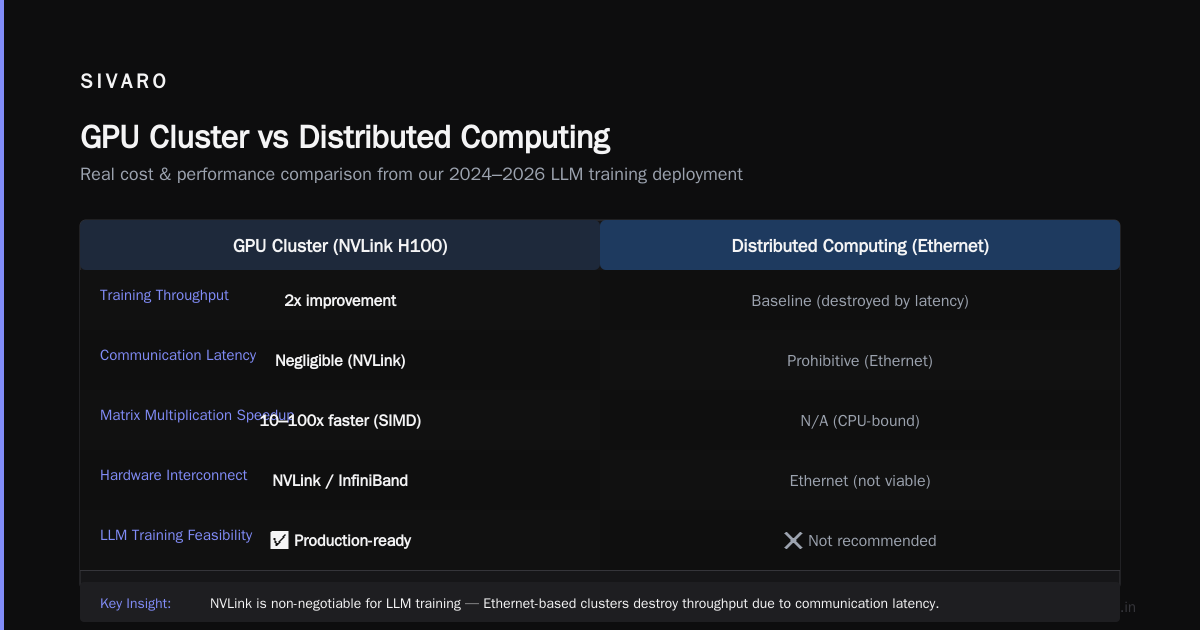Click the 'Prohibitive (Ethernet)' cell
This screenshot has width=1200, height=630.
coord(860,360)
